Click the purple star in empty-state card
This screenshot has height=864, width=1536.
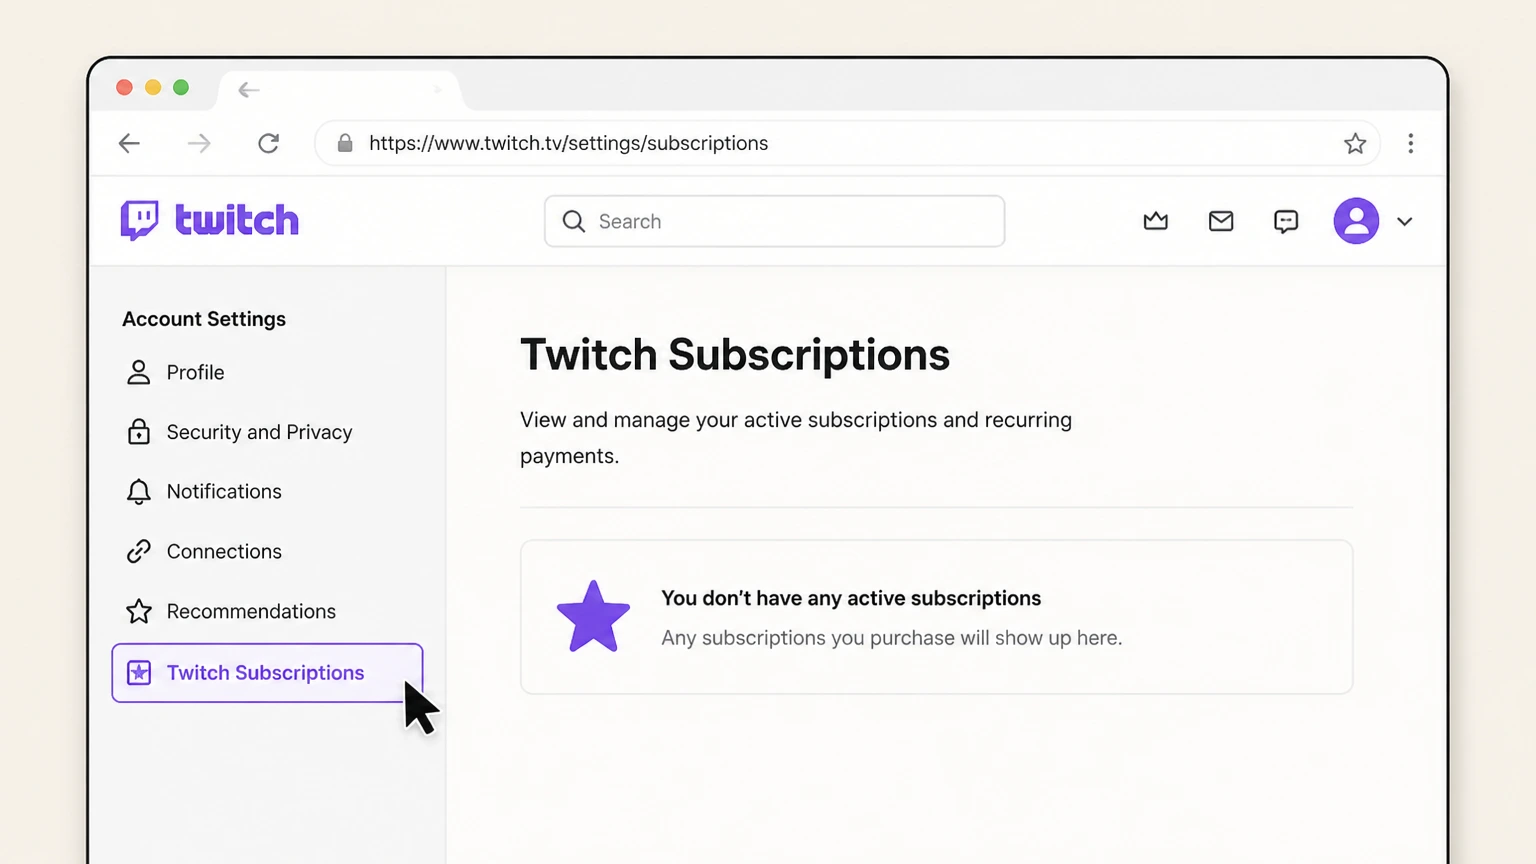pyautogui.click(x=593, y=616)
